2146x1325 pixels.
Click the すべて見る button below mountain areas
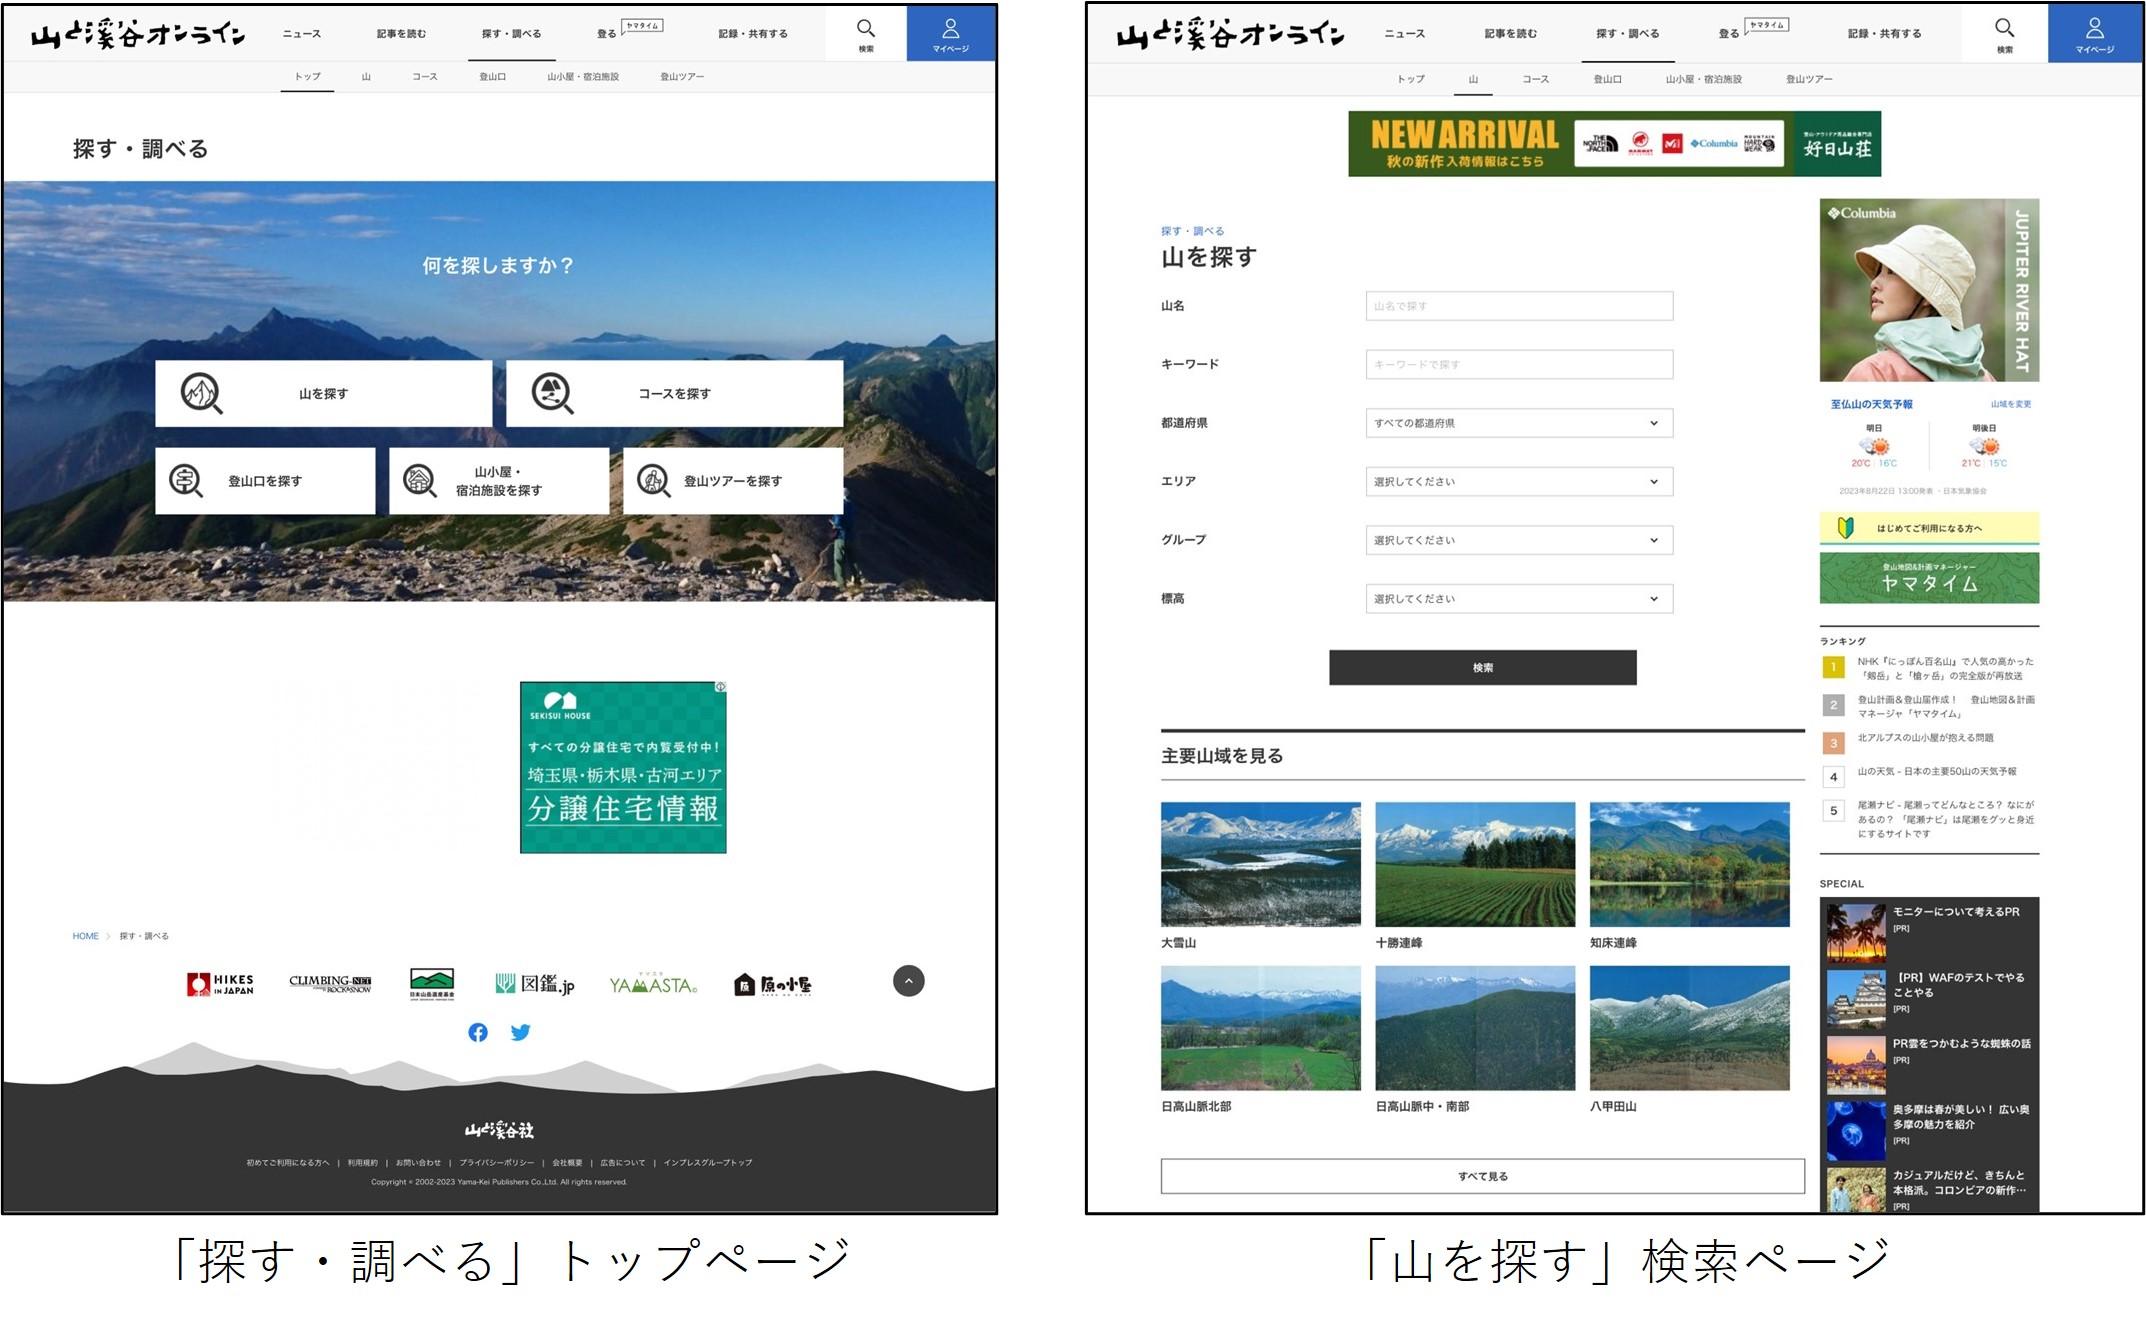pos(1482,1176)
